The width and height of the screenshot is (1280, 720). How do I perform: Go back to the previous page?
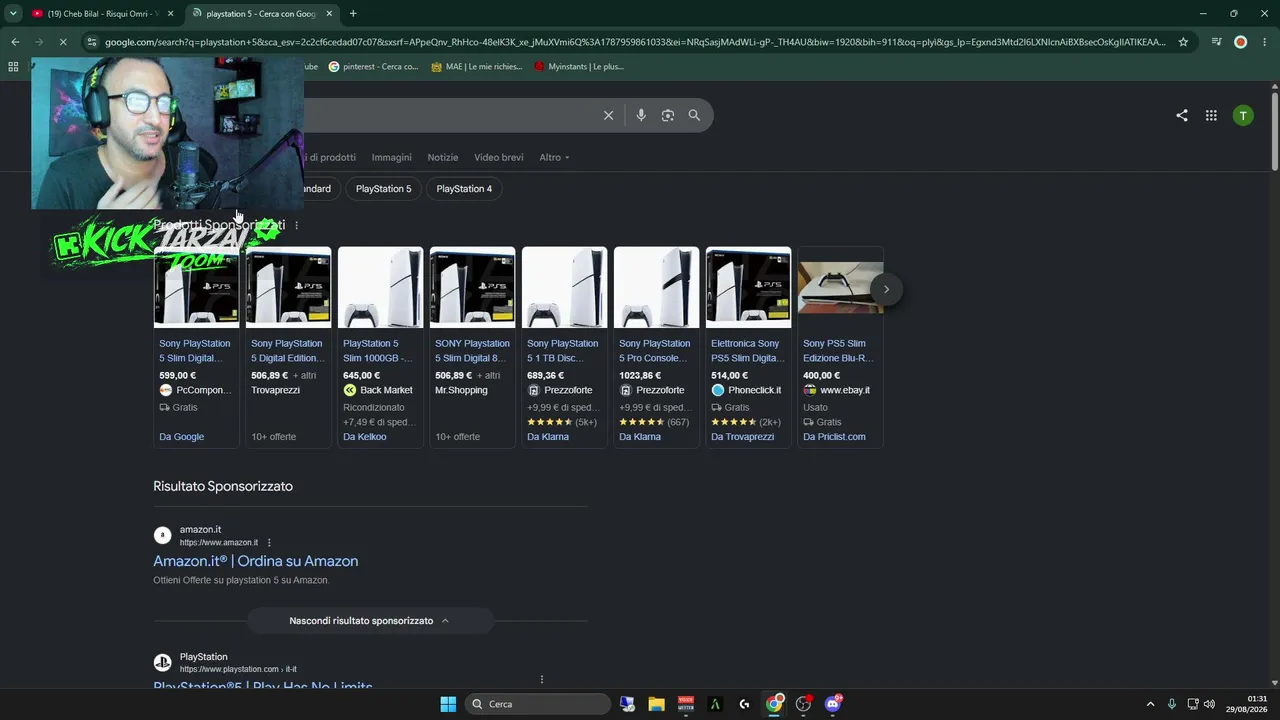coord(15,42)
